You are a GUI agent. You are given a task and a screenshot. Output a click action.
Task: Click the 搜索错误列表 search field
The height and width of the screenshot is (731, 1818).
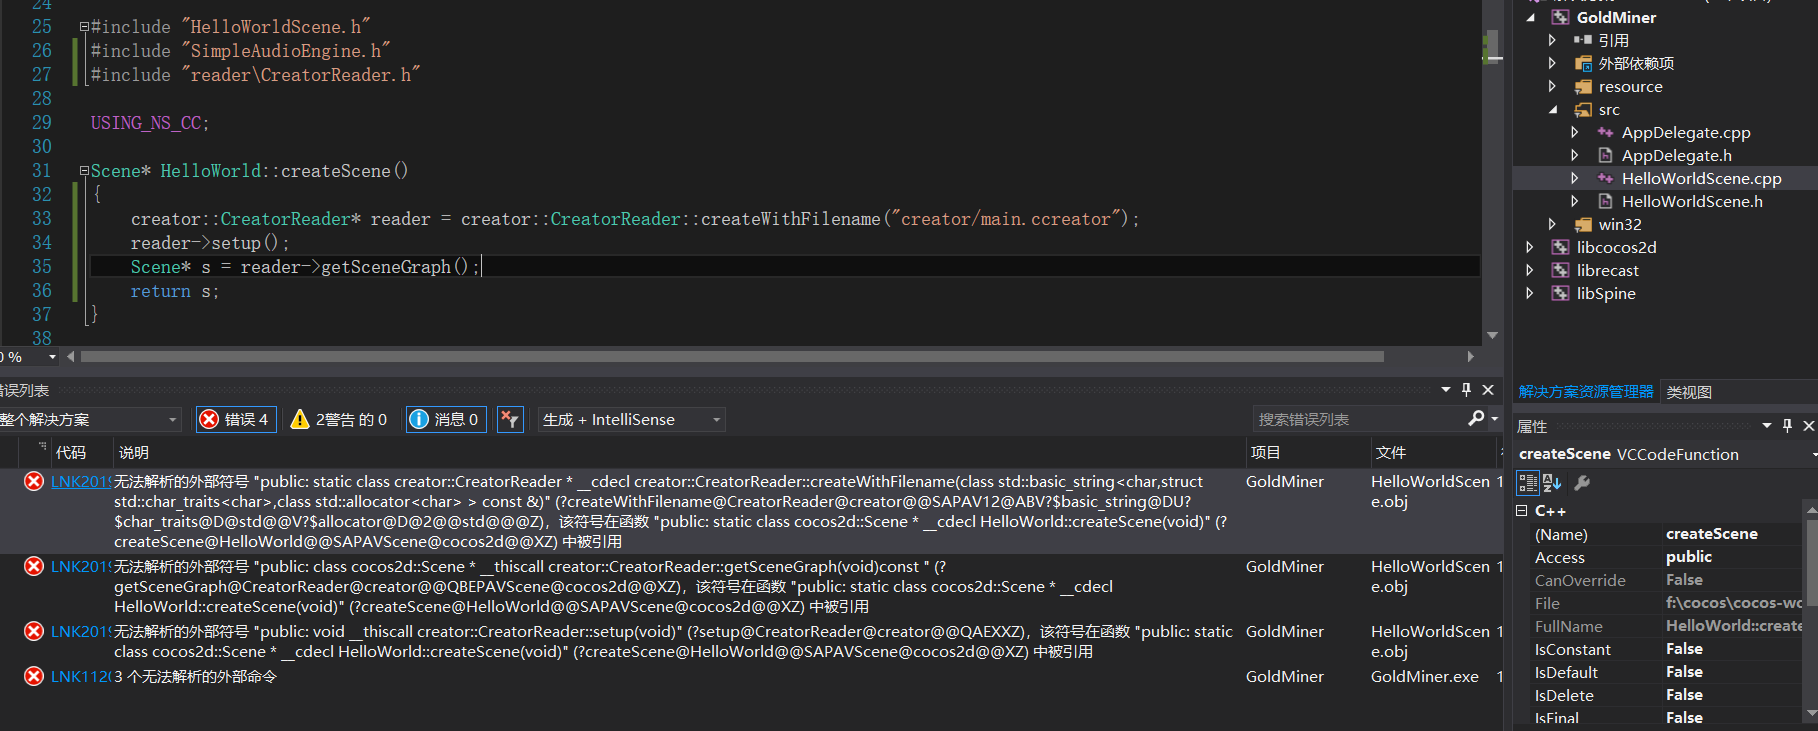1355,420
